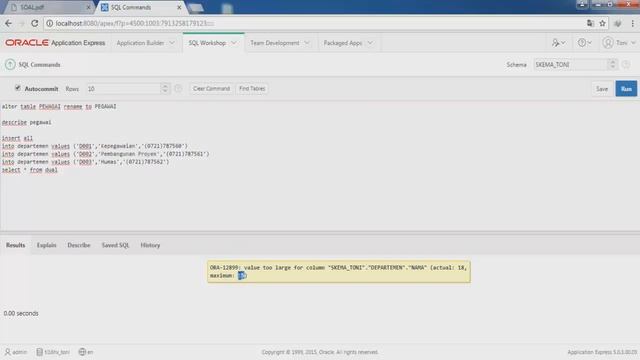Open the Chrome three-dot menu
The height and width of the screenshot is (360, 640).
pos(633,23)
